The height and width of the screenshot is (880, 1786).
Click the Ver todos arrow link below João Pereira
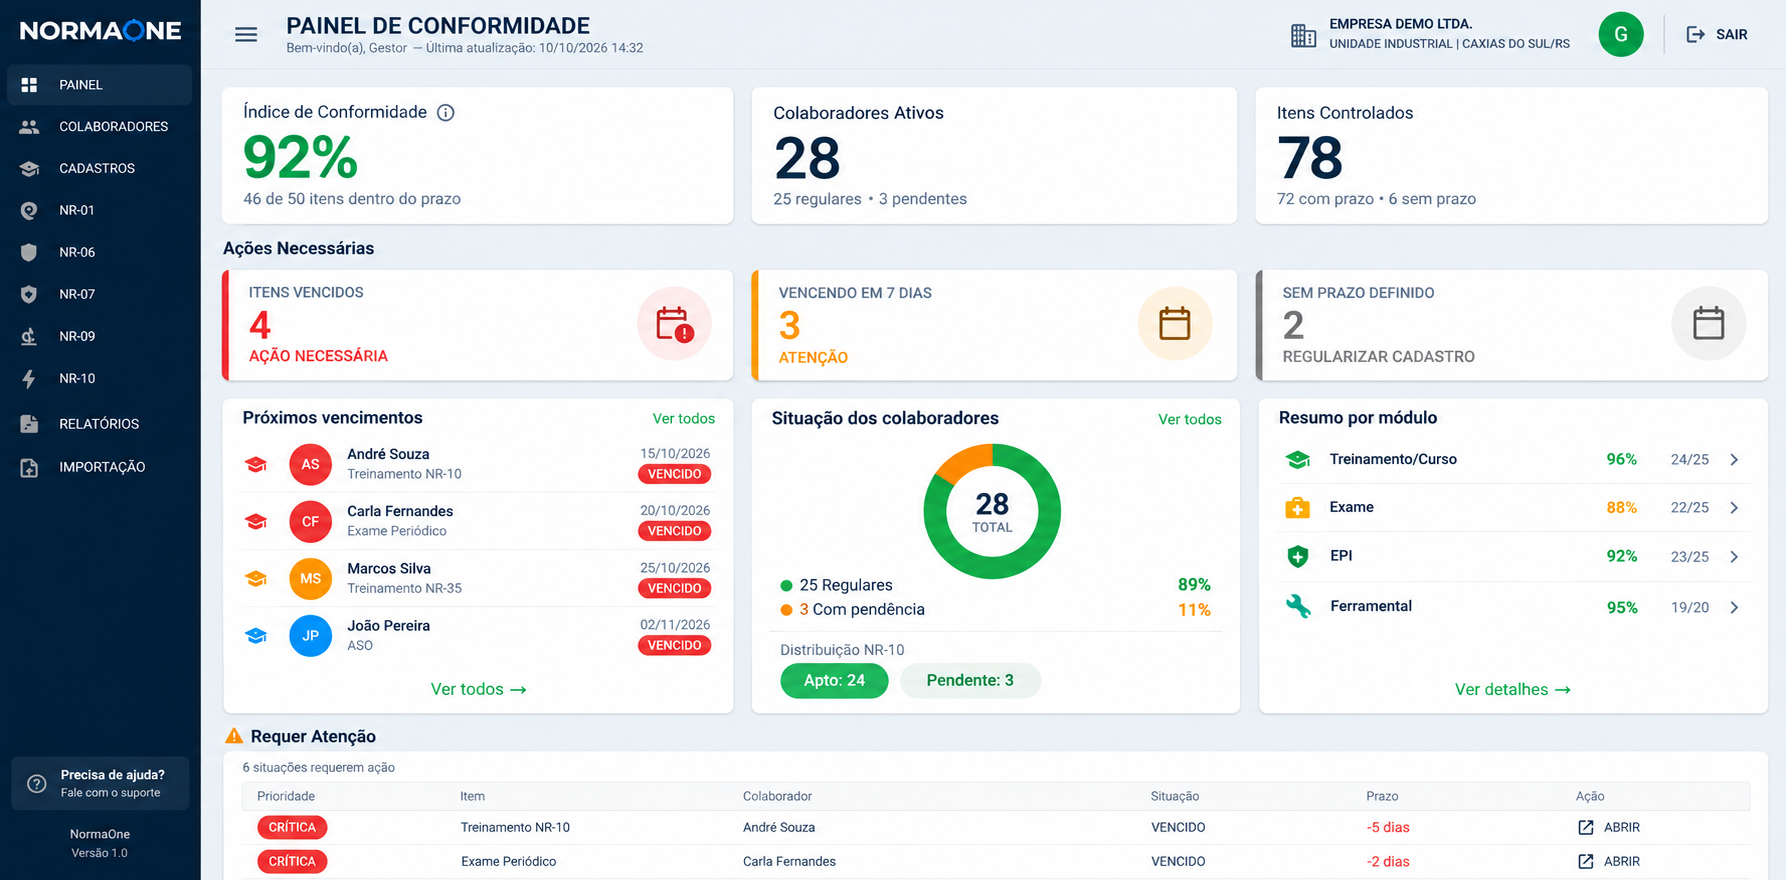pyautogui.click(x=478, y=690)
